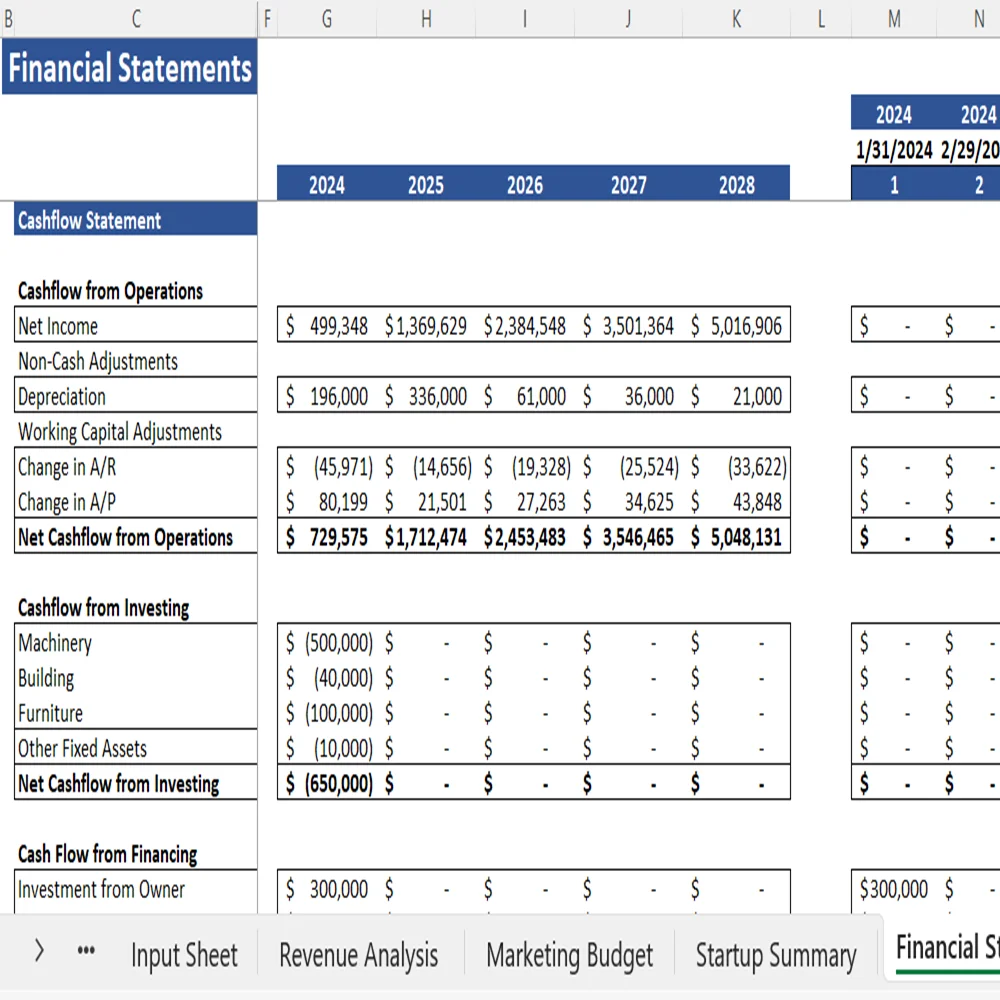Select the 2028 year header cell
This screenshot has width=1000, height=1000.
coord(736,184)
